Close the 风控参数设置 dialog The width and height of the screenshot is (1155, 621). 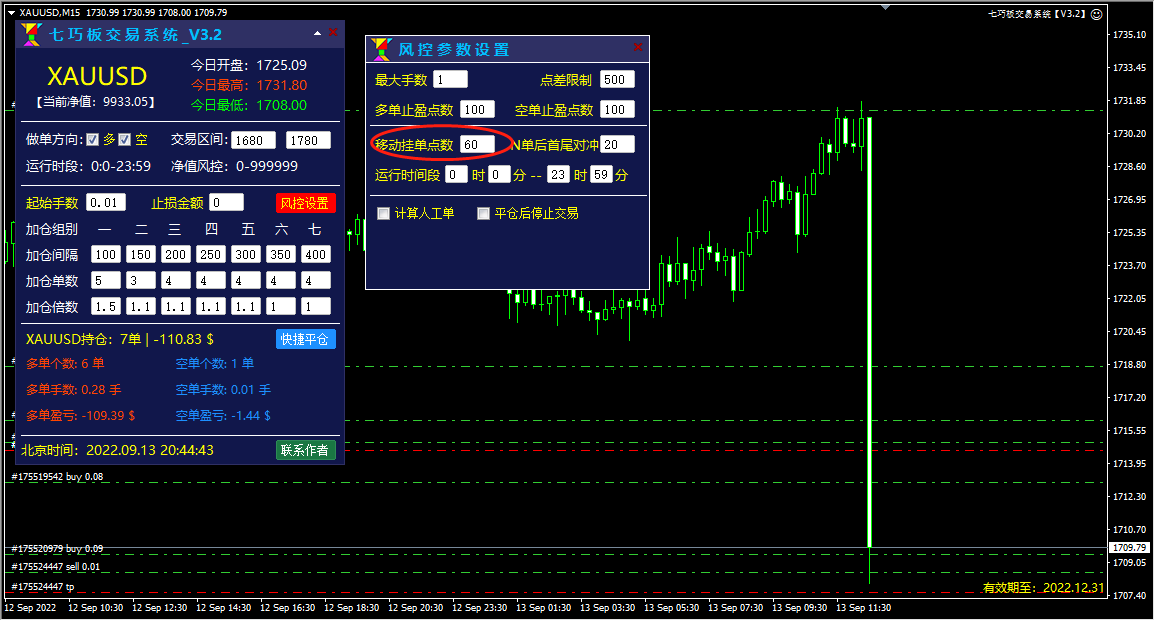(x=638, y=48)
